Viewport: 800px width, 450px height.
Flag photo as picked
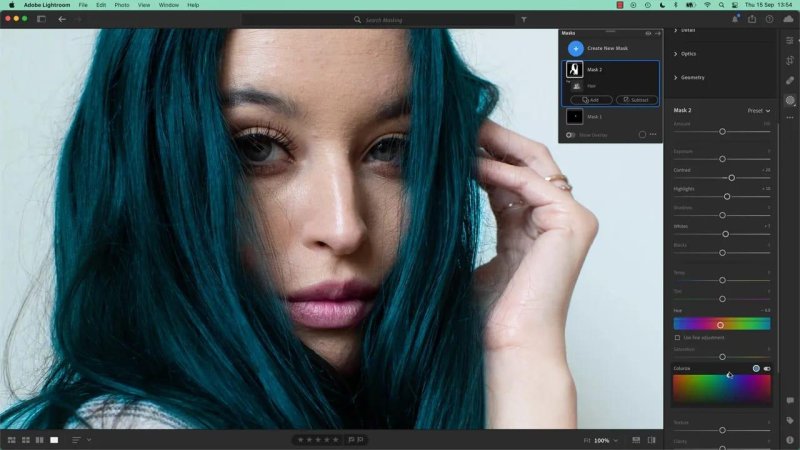[x=352, y=440]
